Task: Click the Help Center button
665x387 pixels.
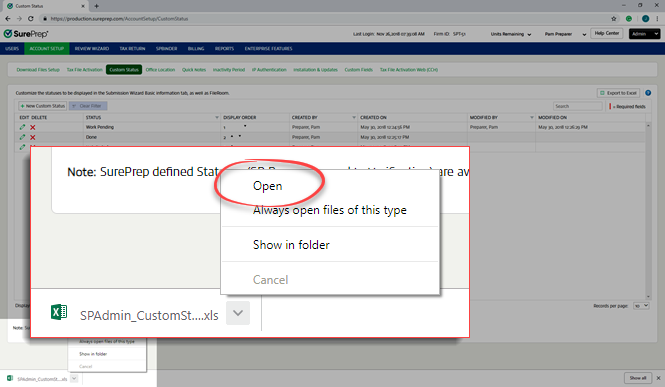Action: click(x=606, y=33)
